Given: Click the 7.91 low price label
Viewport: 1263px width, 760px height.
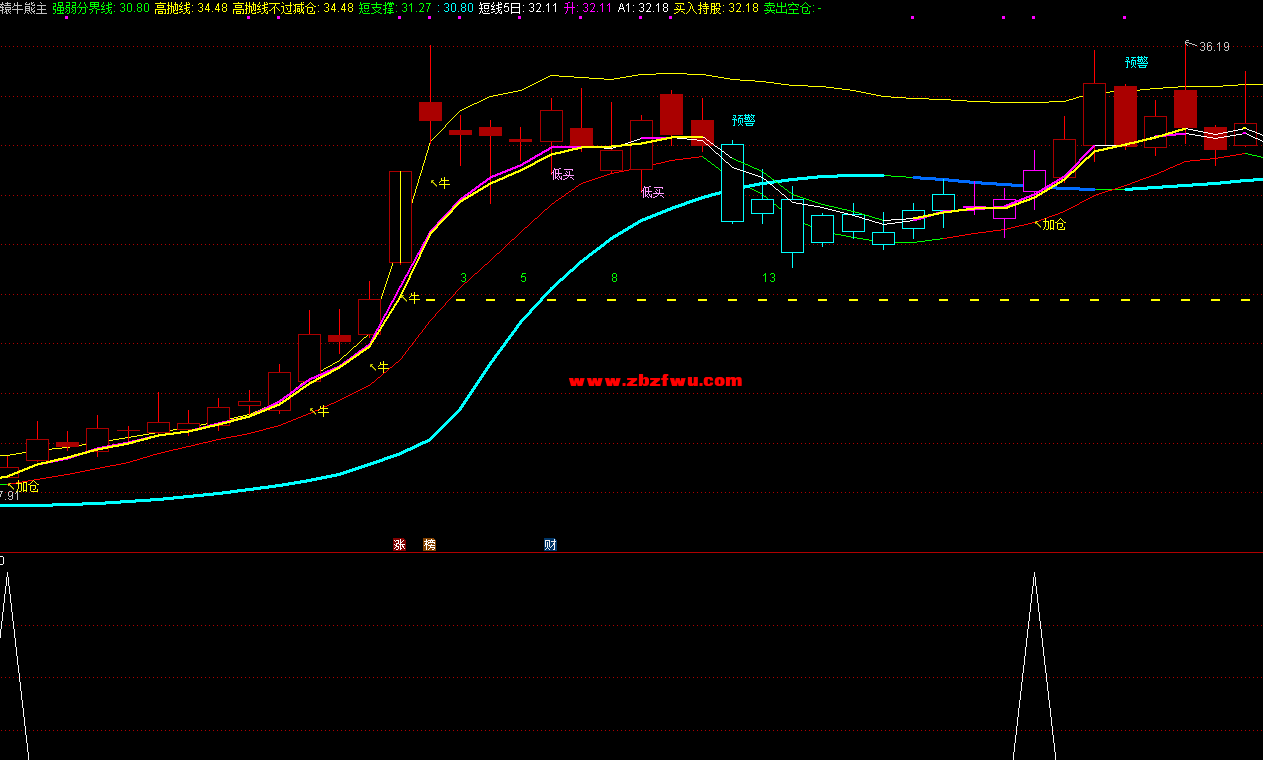Looking at the screenshot, I should pyautogui.click(x=9, y=496).
